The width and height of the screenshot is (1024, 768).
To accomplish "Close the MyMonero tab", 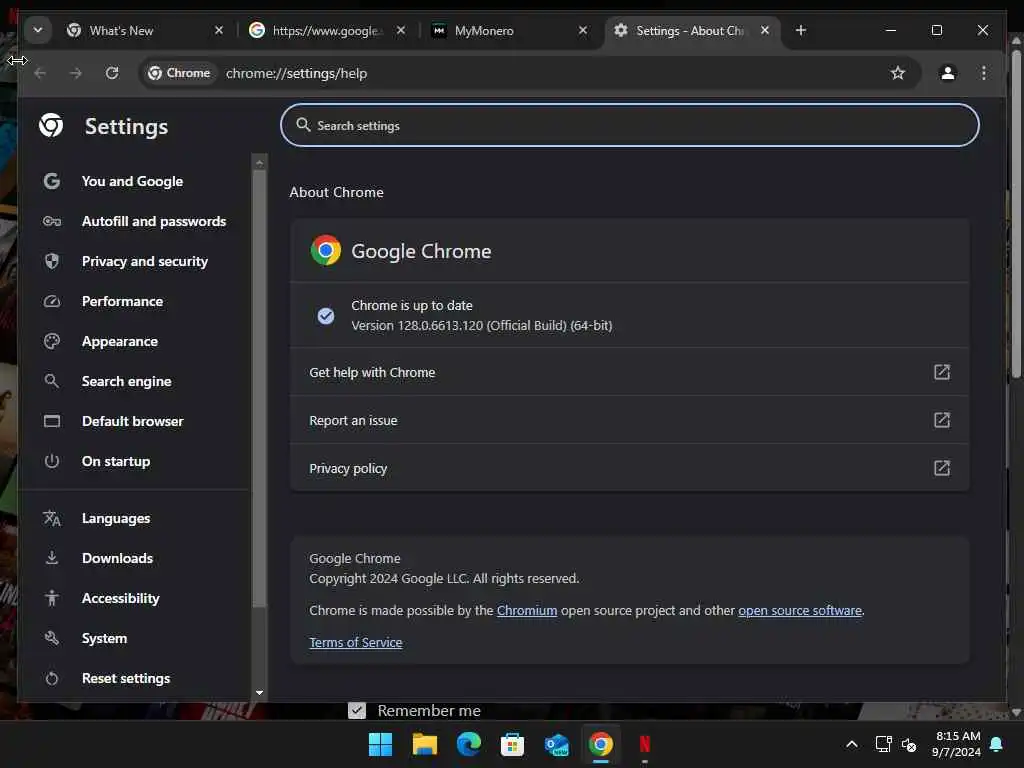I will tap(583, 30).
